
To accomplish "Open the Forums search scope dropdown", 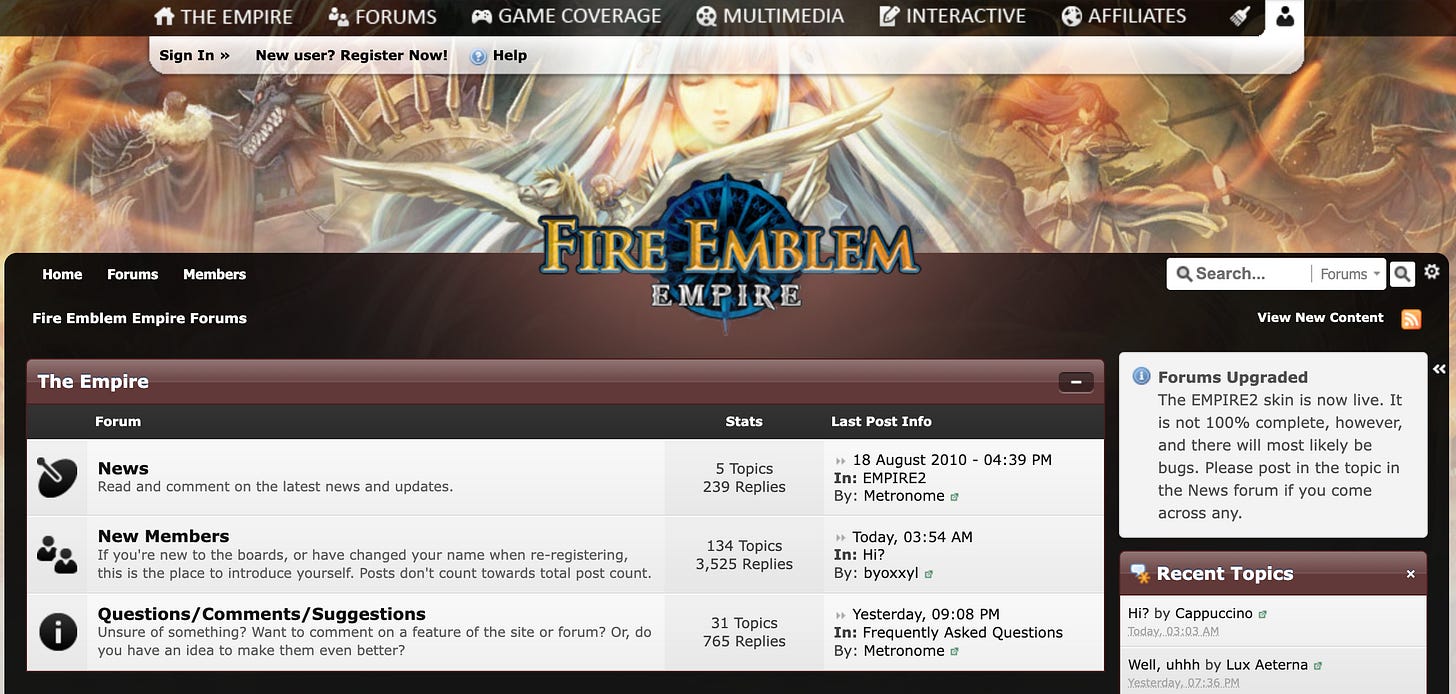I will pos(1349,274).
